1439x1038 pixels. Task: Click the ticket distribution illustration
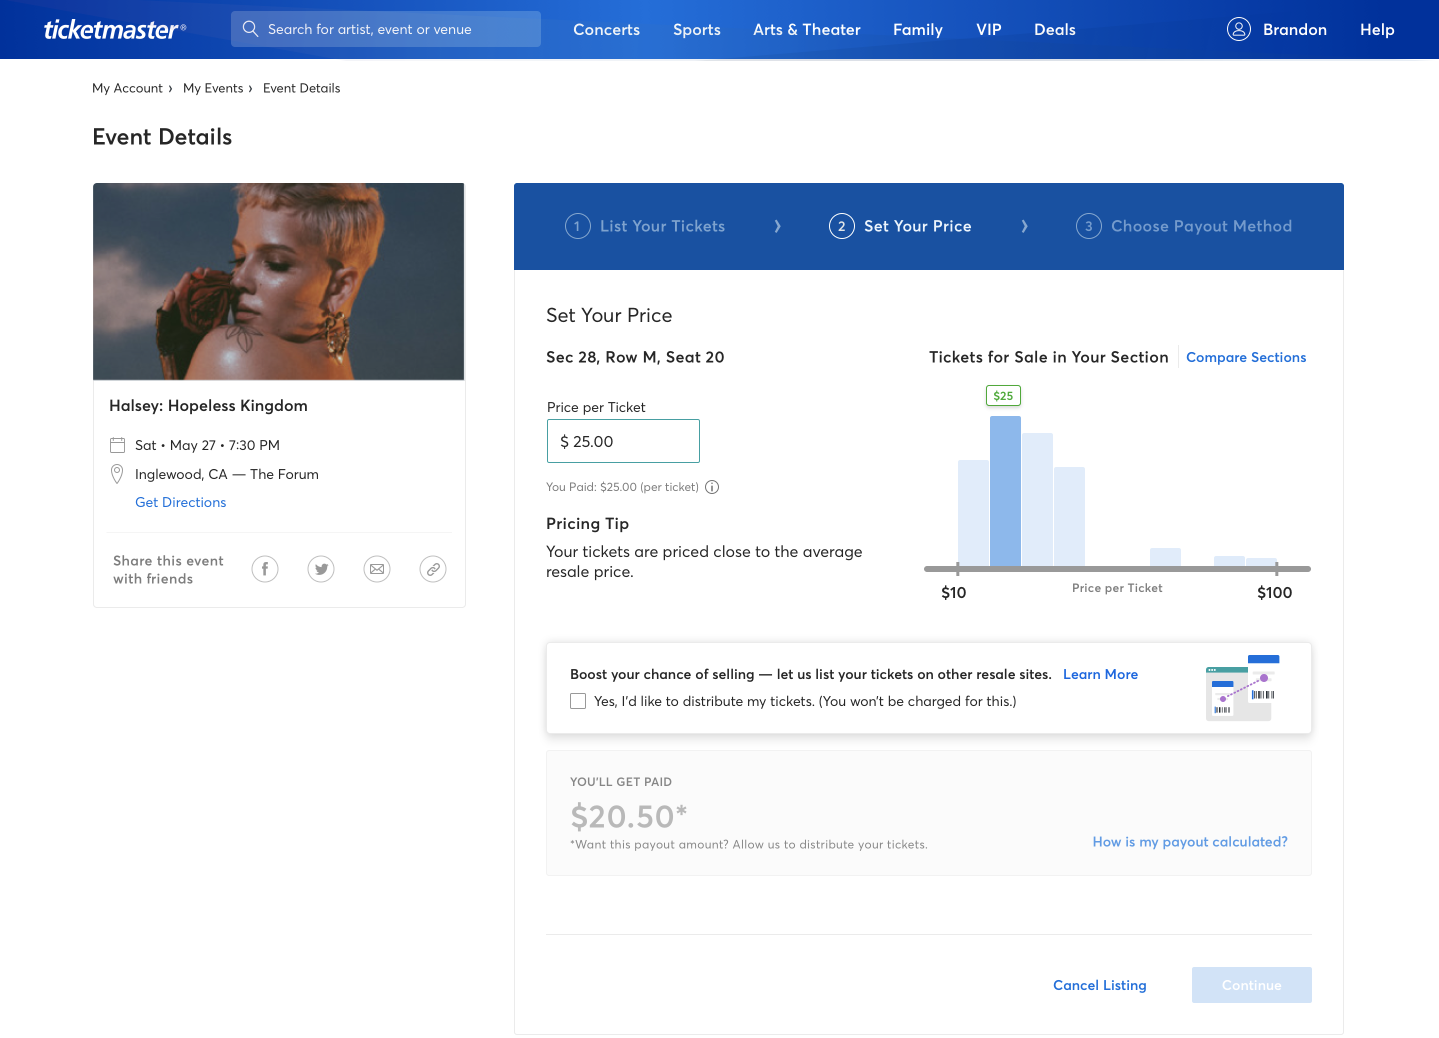coord(1243,688)
